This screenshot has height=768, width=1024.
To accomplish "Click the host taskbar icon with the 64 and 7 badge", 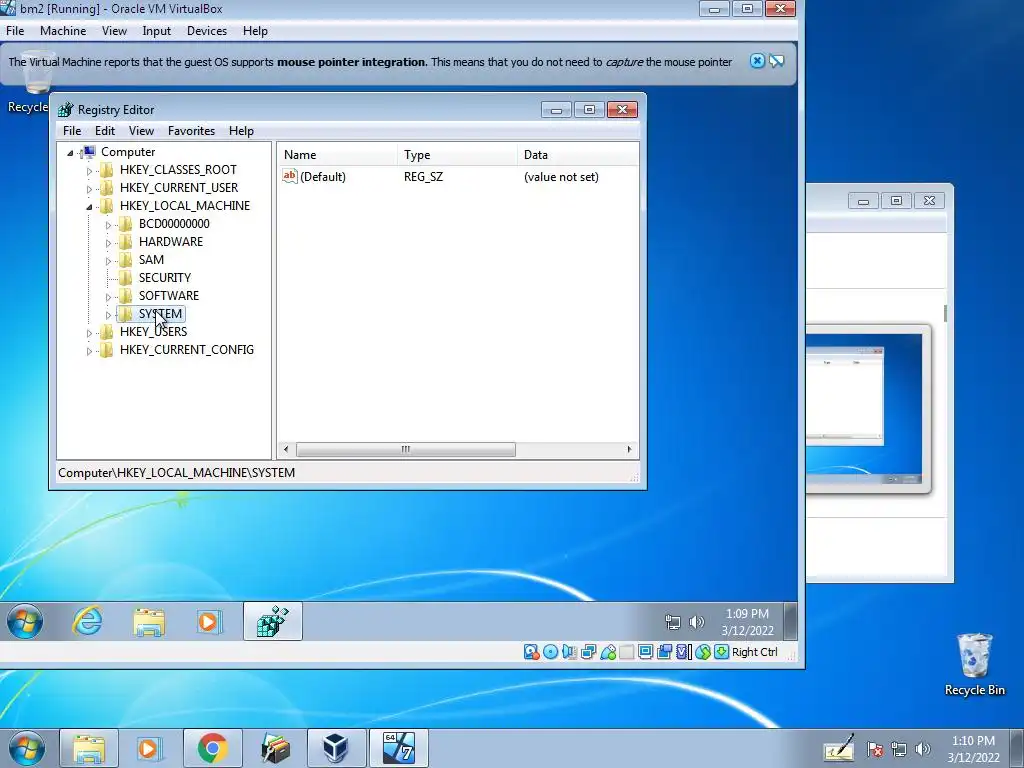I will point(398,748).
